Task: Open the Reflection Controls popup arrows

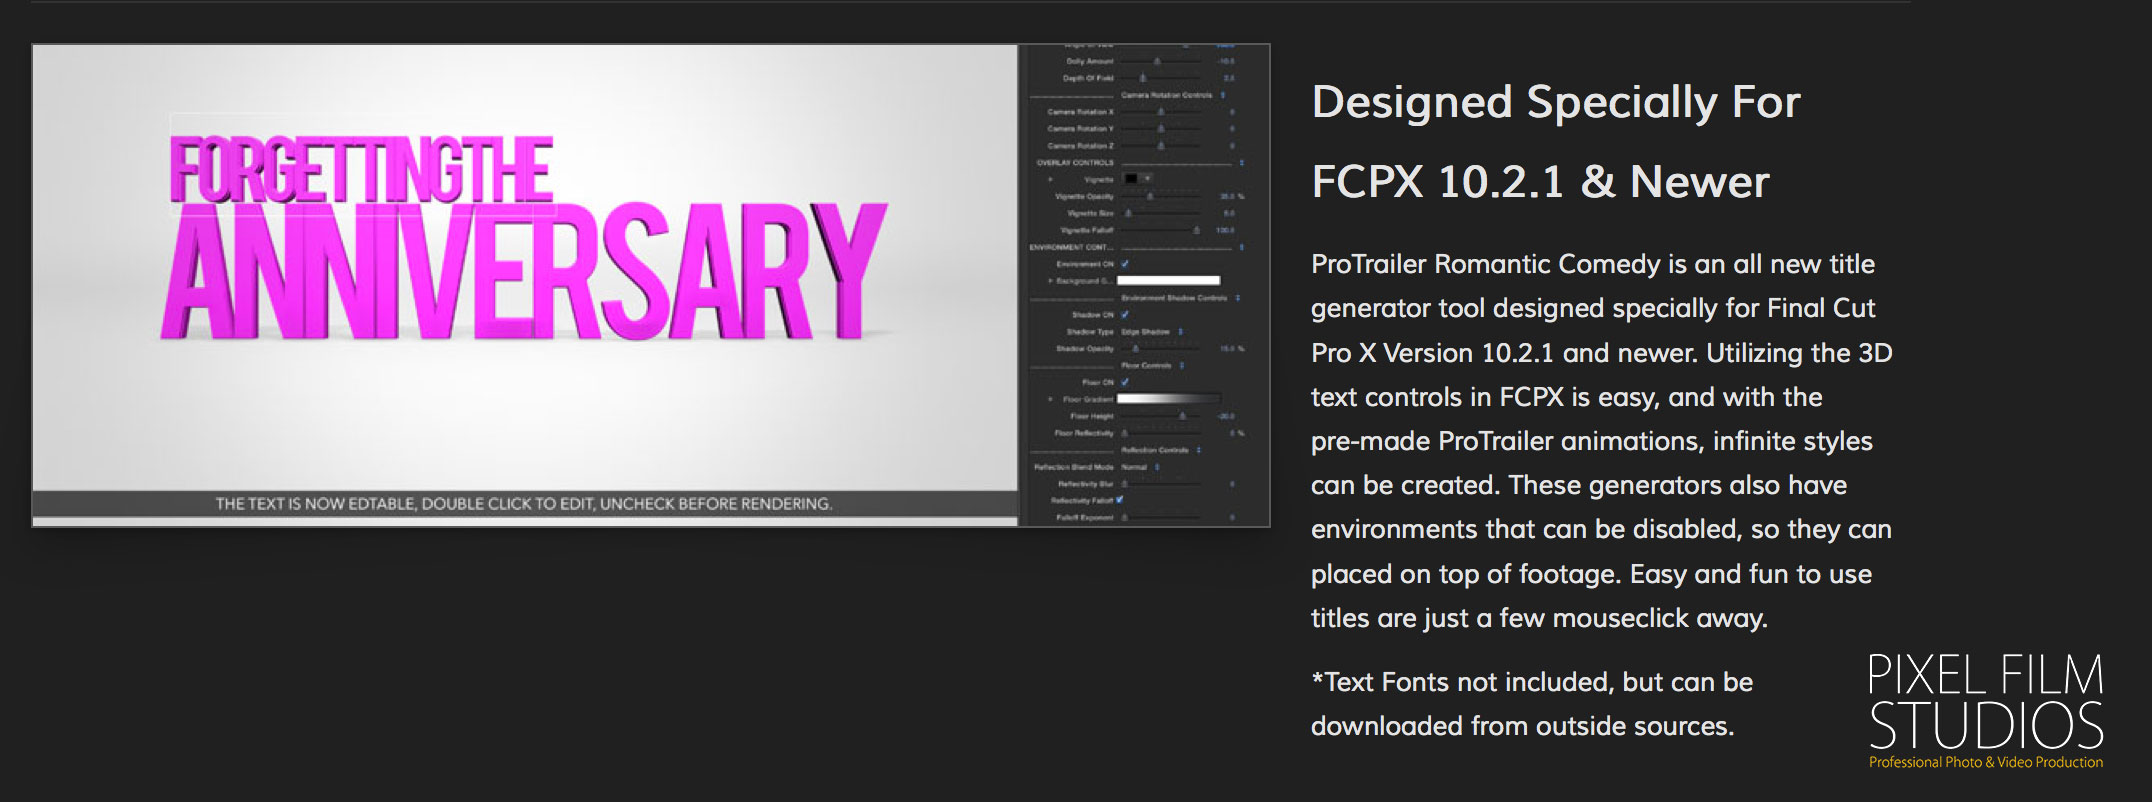Action: click(1199, 450)
